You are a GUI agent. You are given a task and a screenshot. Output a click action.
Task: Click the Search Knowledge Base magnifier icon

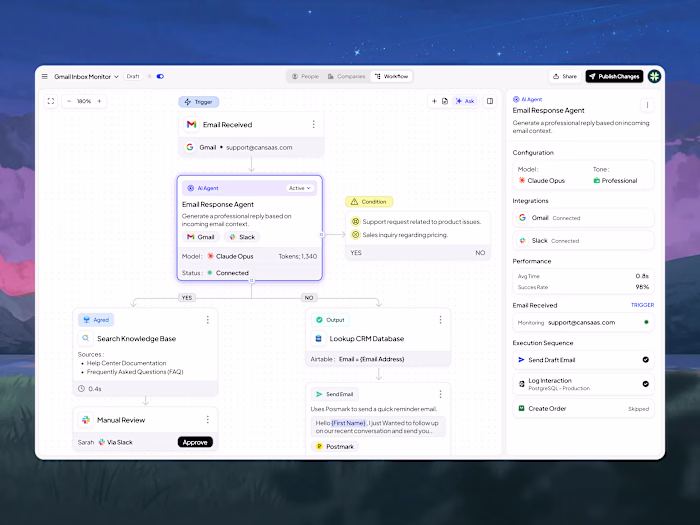[x=85, y=338]
